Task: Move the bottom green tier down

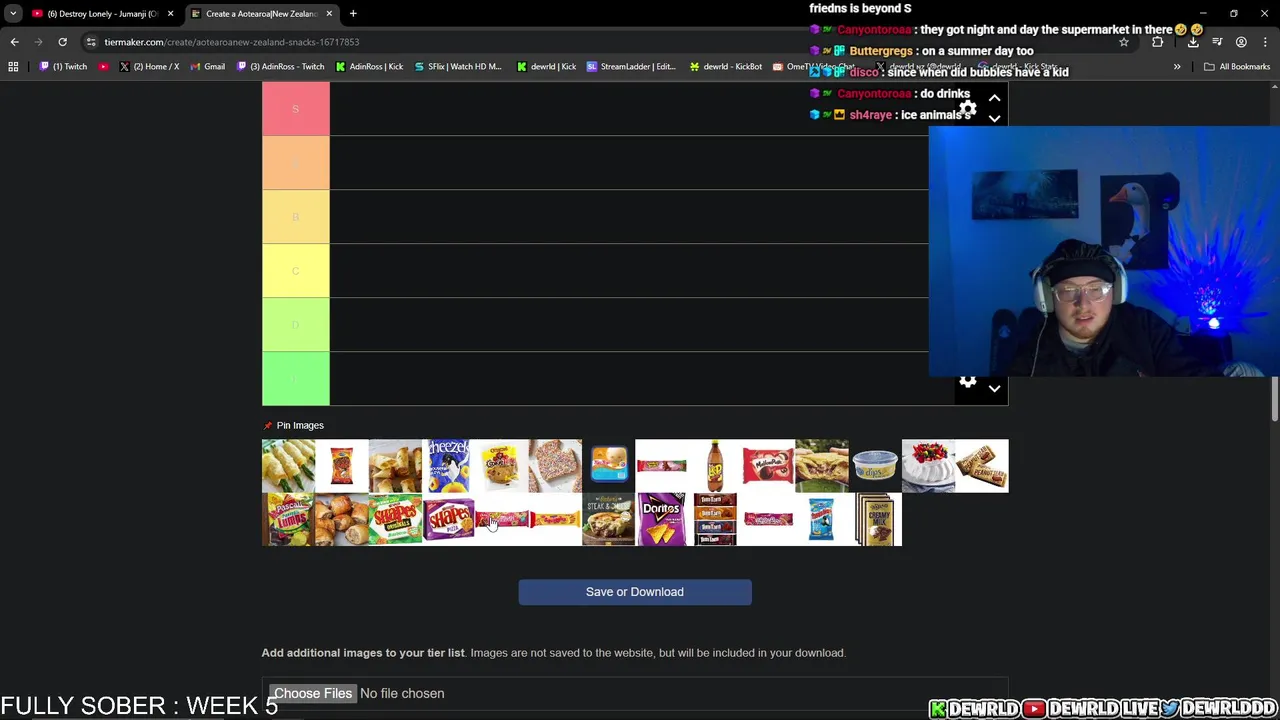Action: click(994, 389)
